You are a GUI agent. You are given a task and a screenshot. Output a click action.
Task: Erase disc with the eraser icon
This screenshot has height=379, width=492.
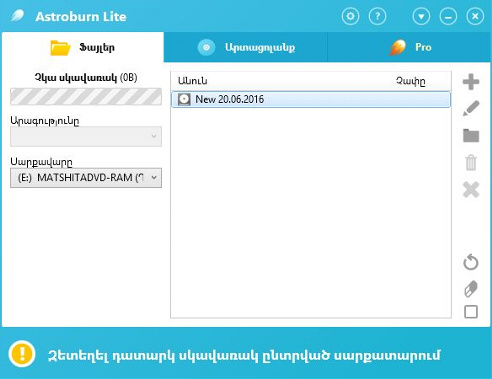(x=471, y=289)
